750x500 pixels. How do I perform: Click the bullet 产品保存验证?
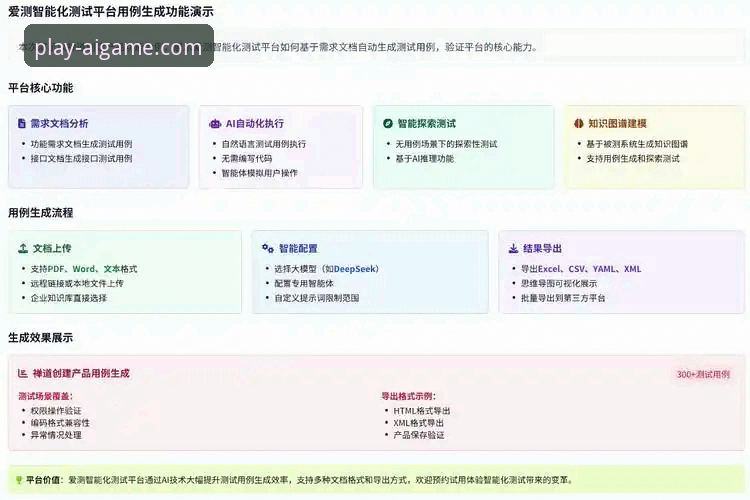coord(419,435)
